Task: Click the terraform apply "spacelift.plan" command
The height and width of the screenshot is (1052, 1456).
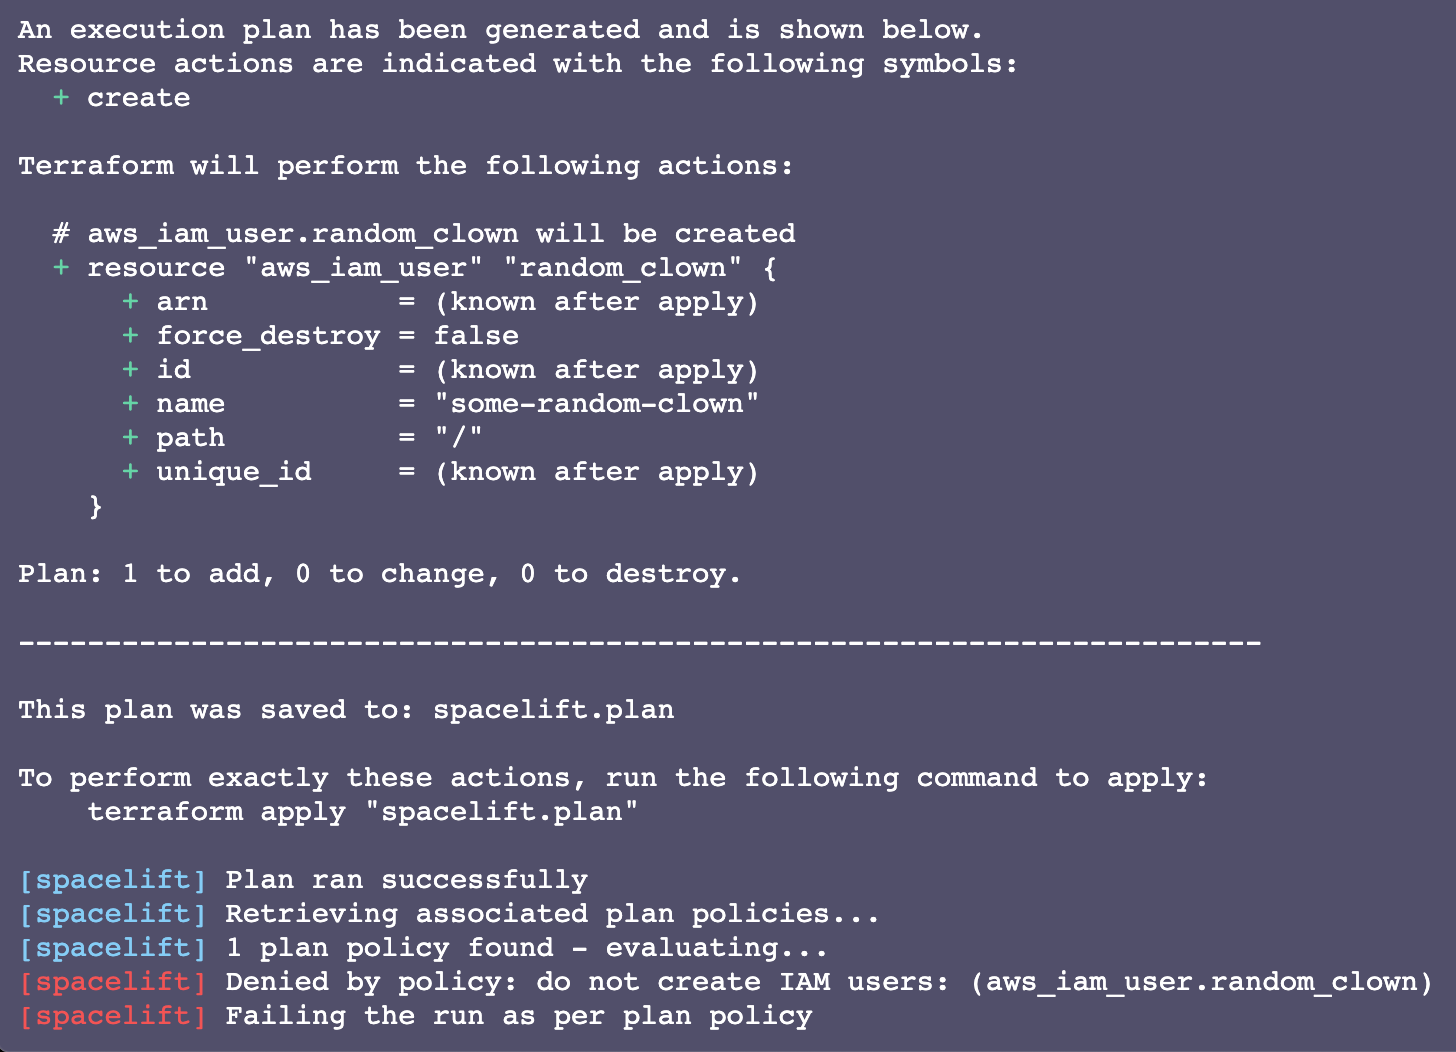Action: tap(362, 812)
